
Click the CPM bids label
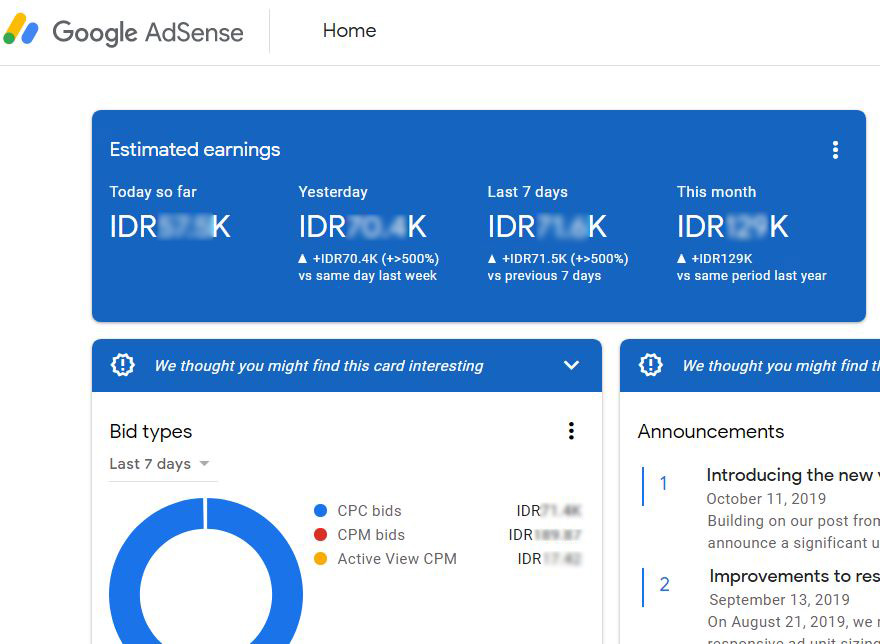pyautogui.click(x=371, y=535)
